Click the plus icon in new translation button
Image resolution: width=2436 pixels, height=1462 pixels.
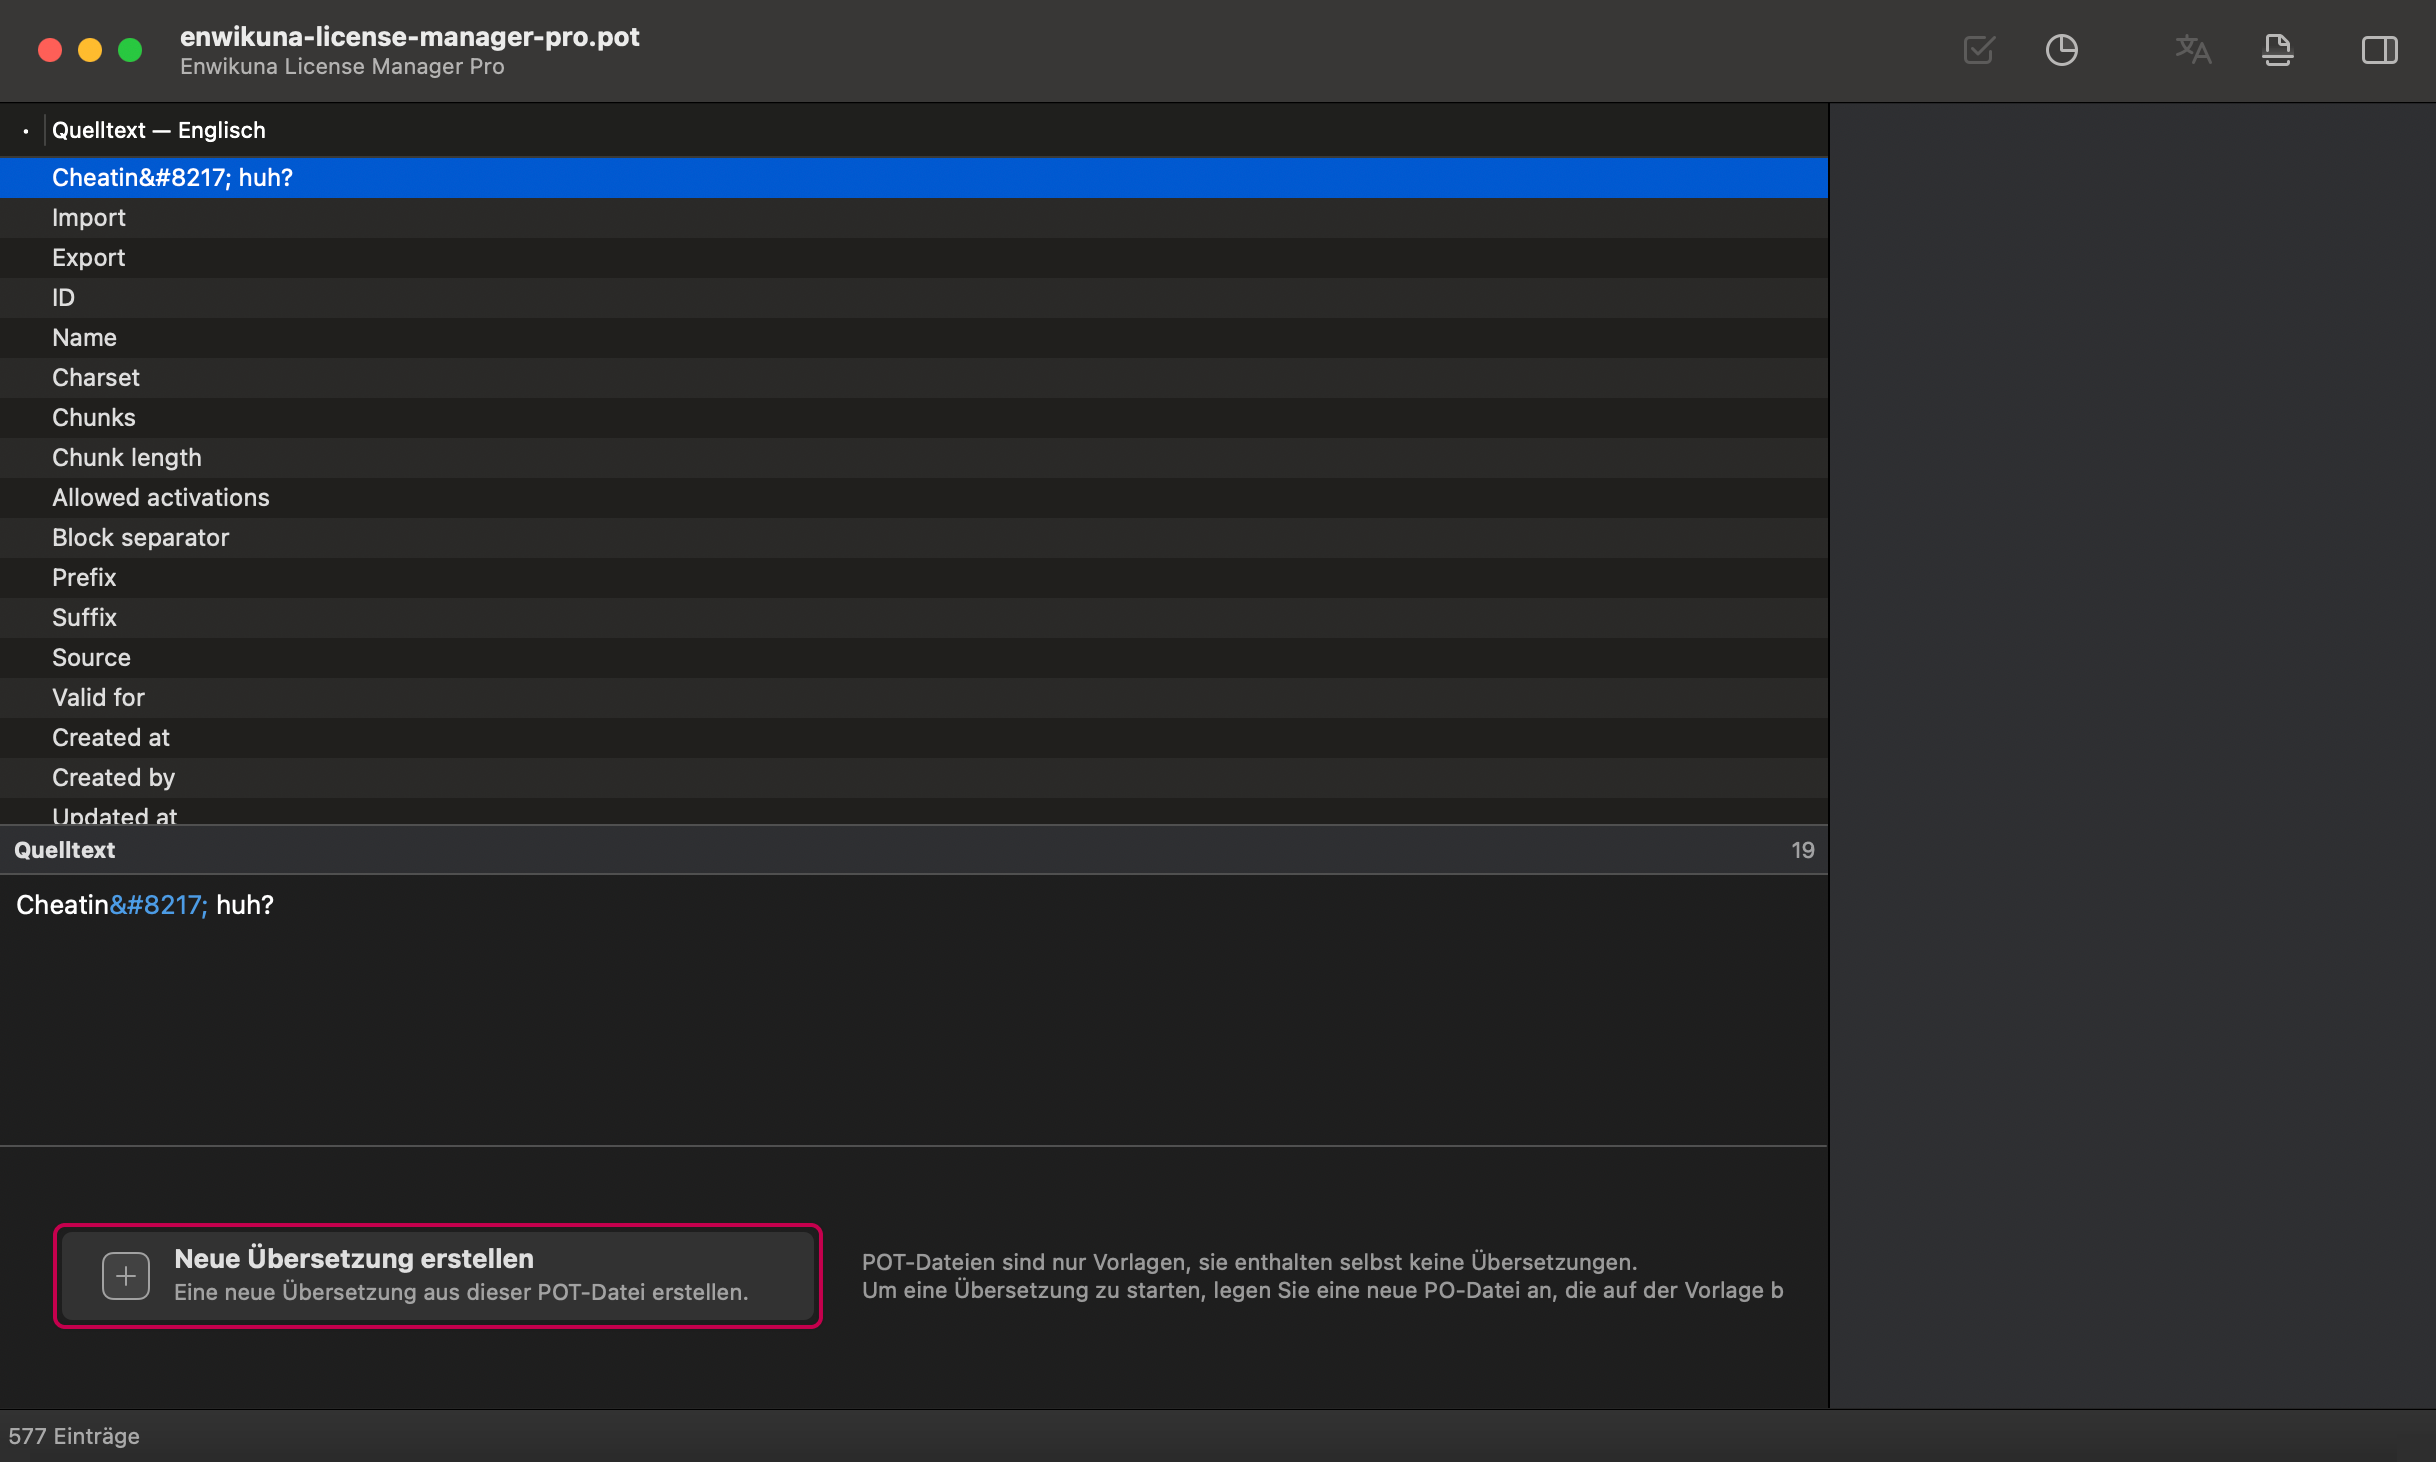pyautogui.click(x=126, y=1276)
